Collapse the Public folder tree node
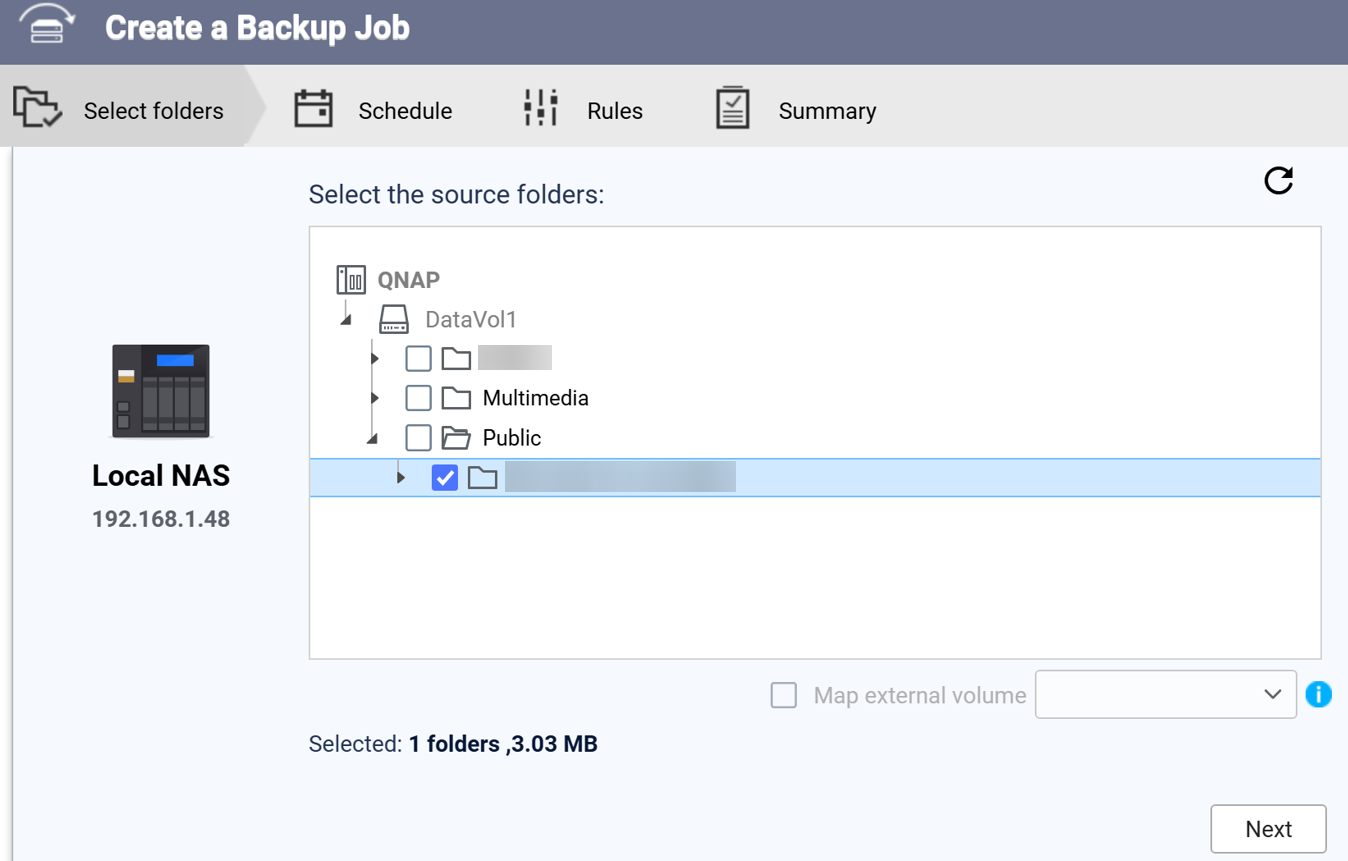This screenshot has width=1348, height=861. point(373,438)
